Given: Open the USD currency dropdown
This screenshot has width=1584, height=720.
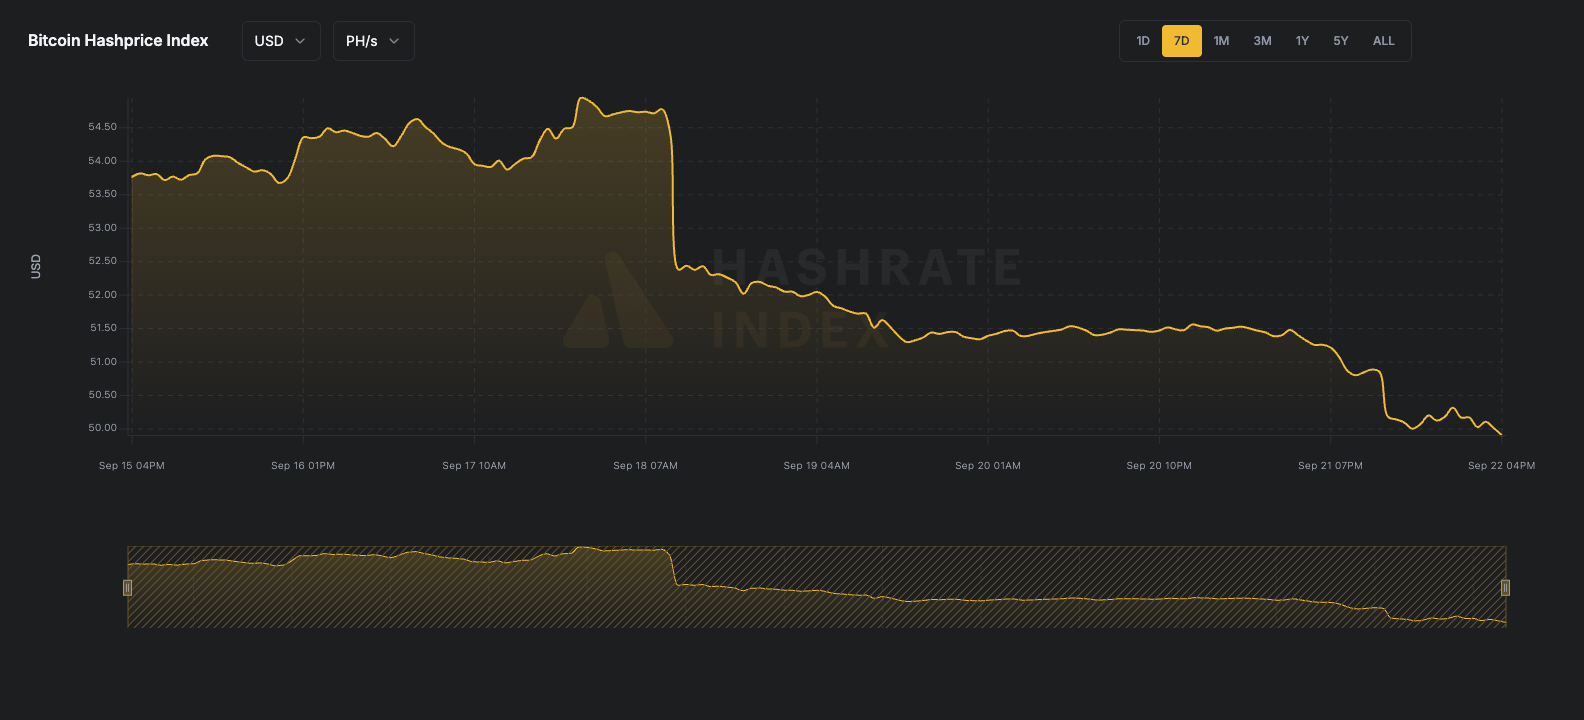Looking at the screenshot, I should (x=281, y=41).
